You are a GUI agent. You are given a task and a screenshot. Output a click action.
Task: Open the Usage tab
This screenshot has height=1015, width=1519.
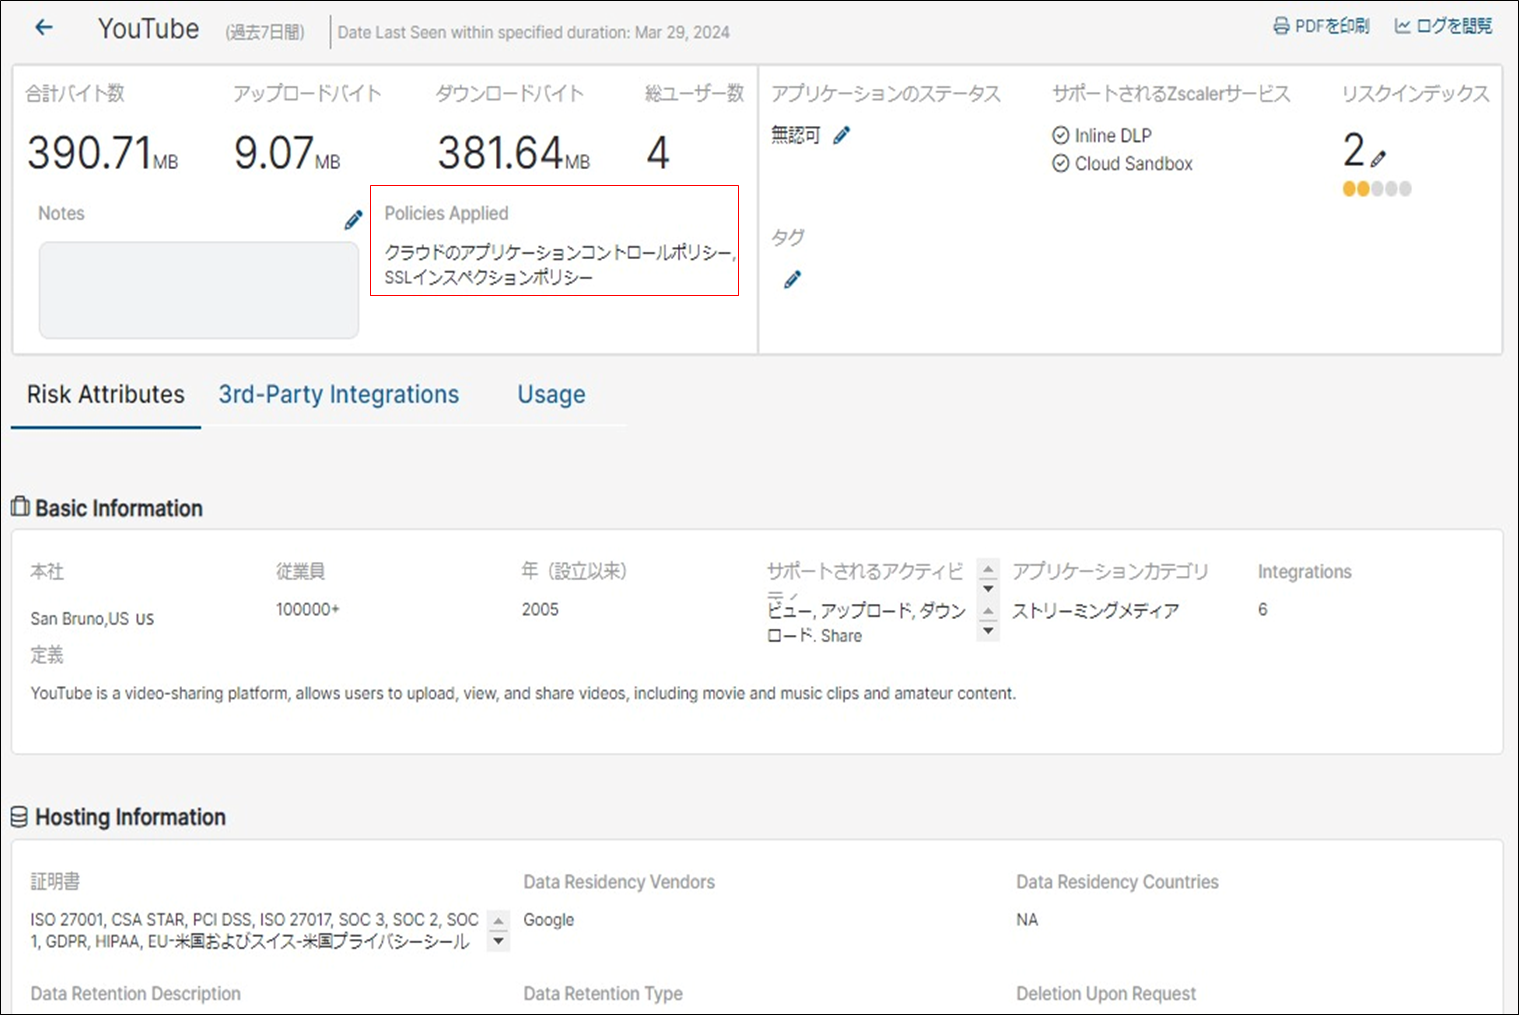coord(551,395)
